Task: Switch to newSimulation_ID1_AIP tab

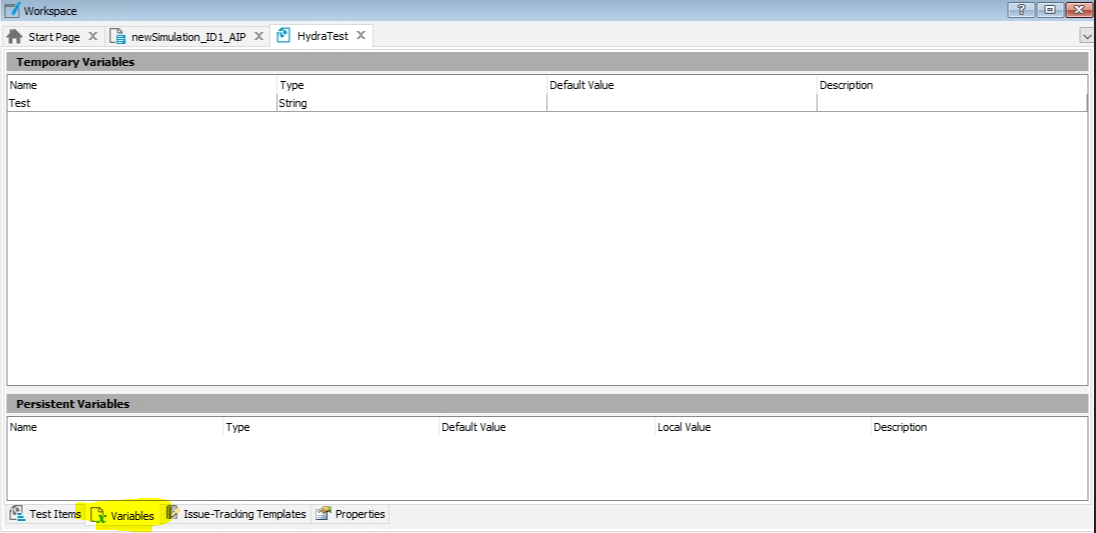Action: (x=189, y=36)
